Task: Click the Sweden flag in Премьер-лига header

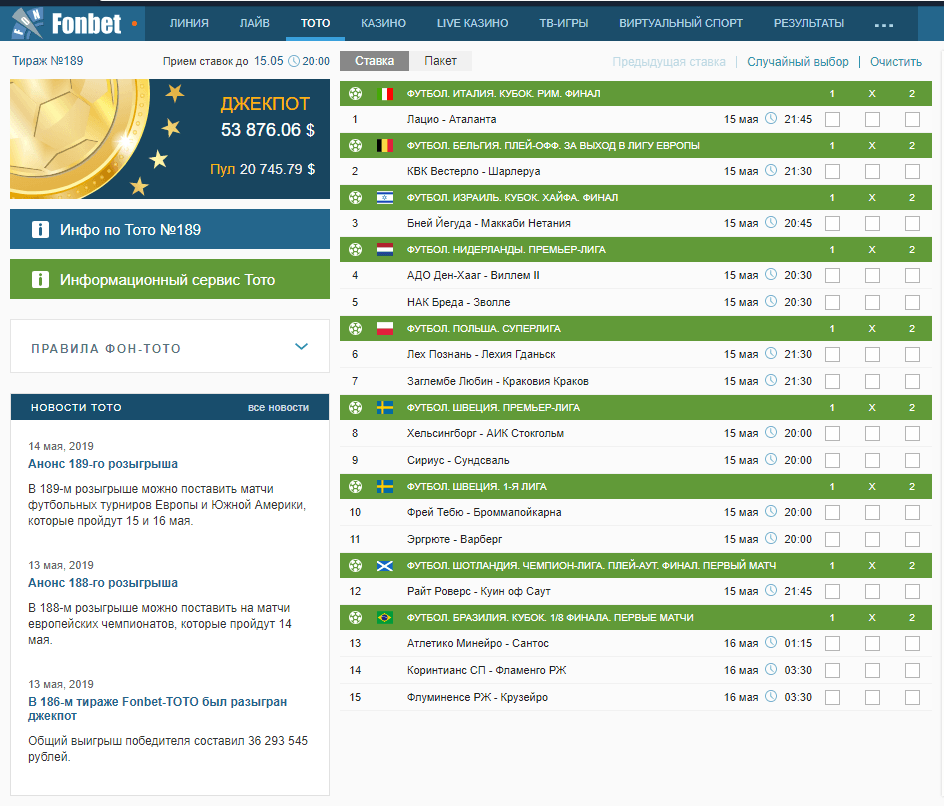Action: [385, 408]
